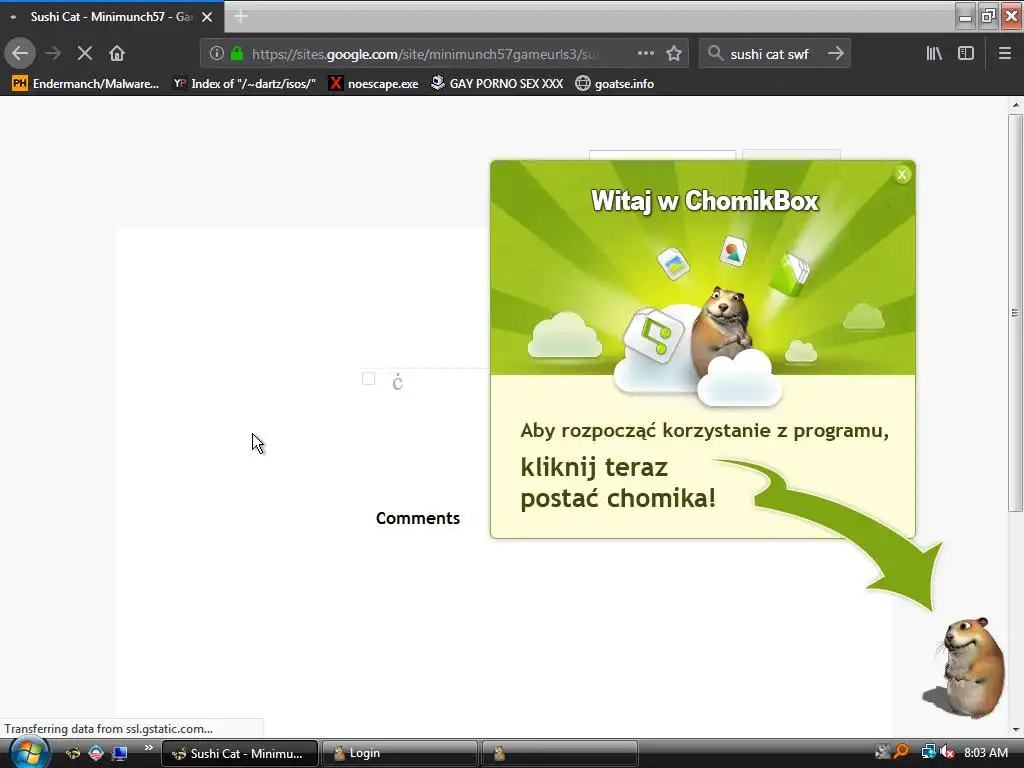This screenshot has height=768, width=1024.
Task: Click the 'Witaj w ChomikBox' title text
Action: coord(705,200)
